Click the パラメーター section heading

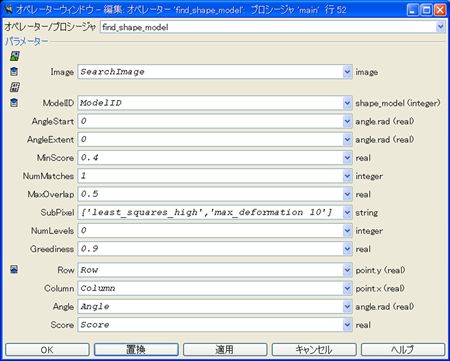tap(26, 42)
